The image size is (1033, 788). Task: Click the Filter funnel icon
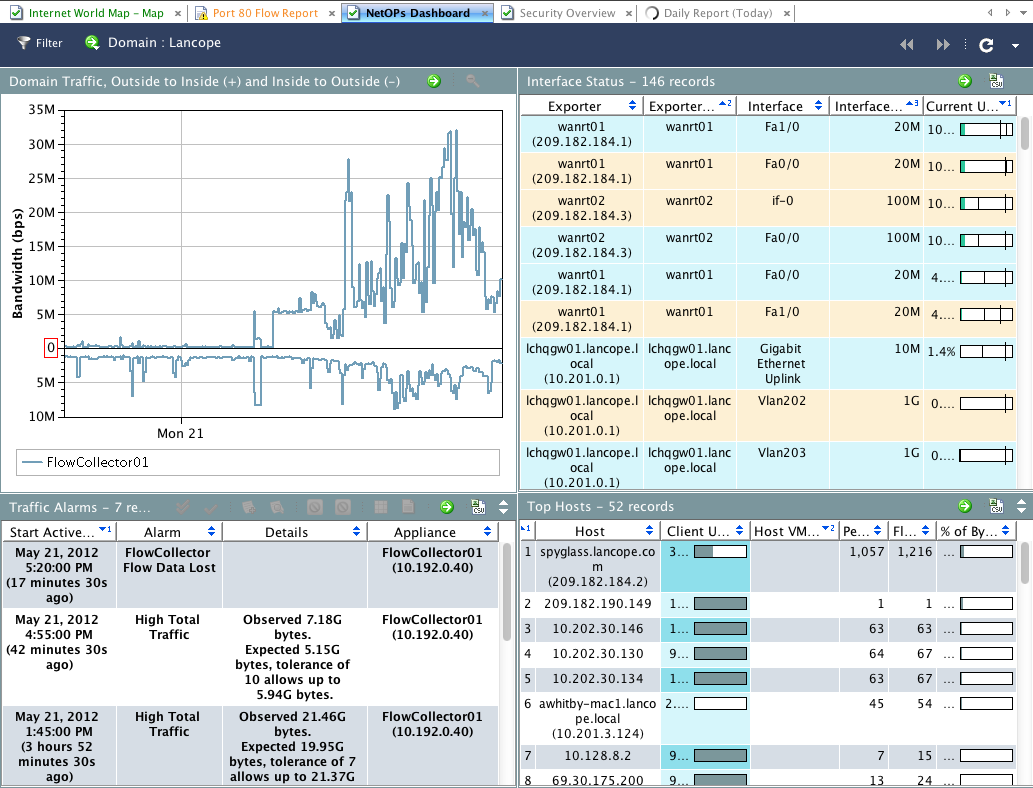point(24,44)
